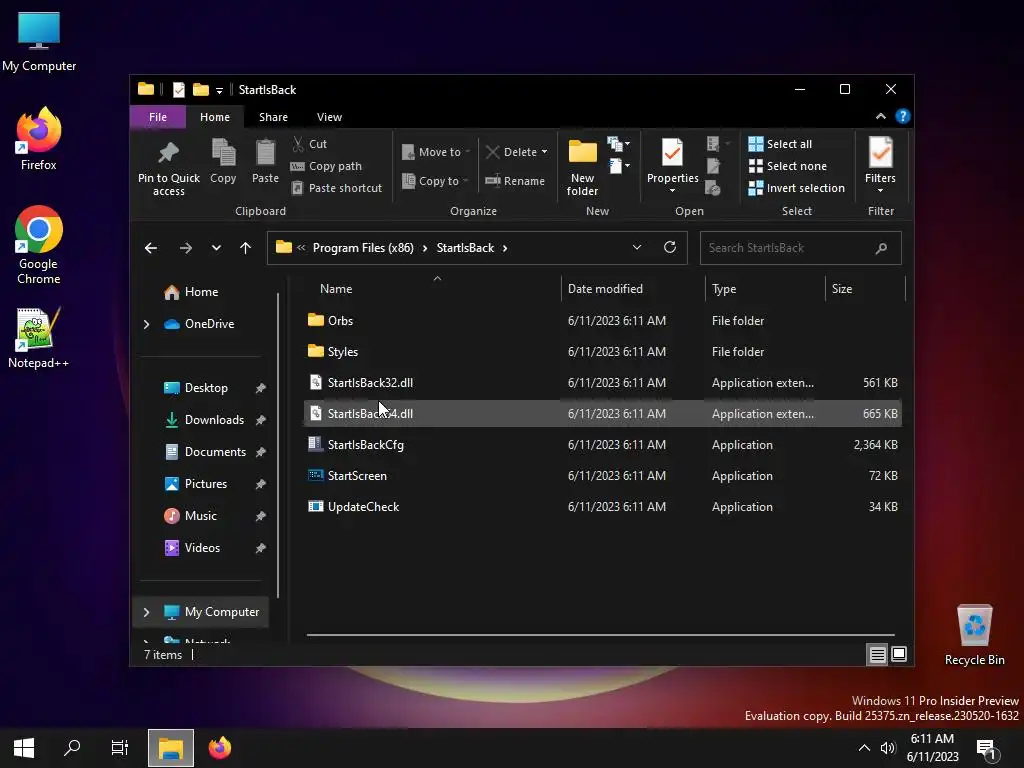Viewport: 1024px width, 768px height.
Task: Click Pin to Quick access icon
Action: pos(168,153)
